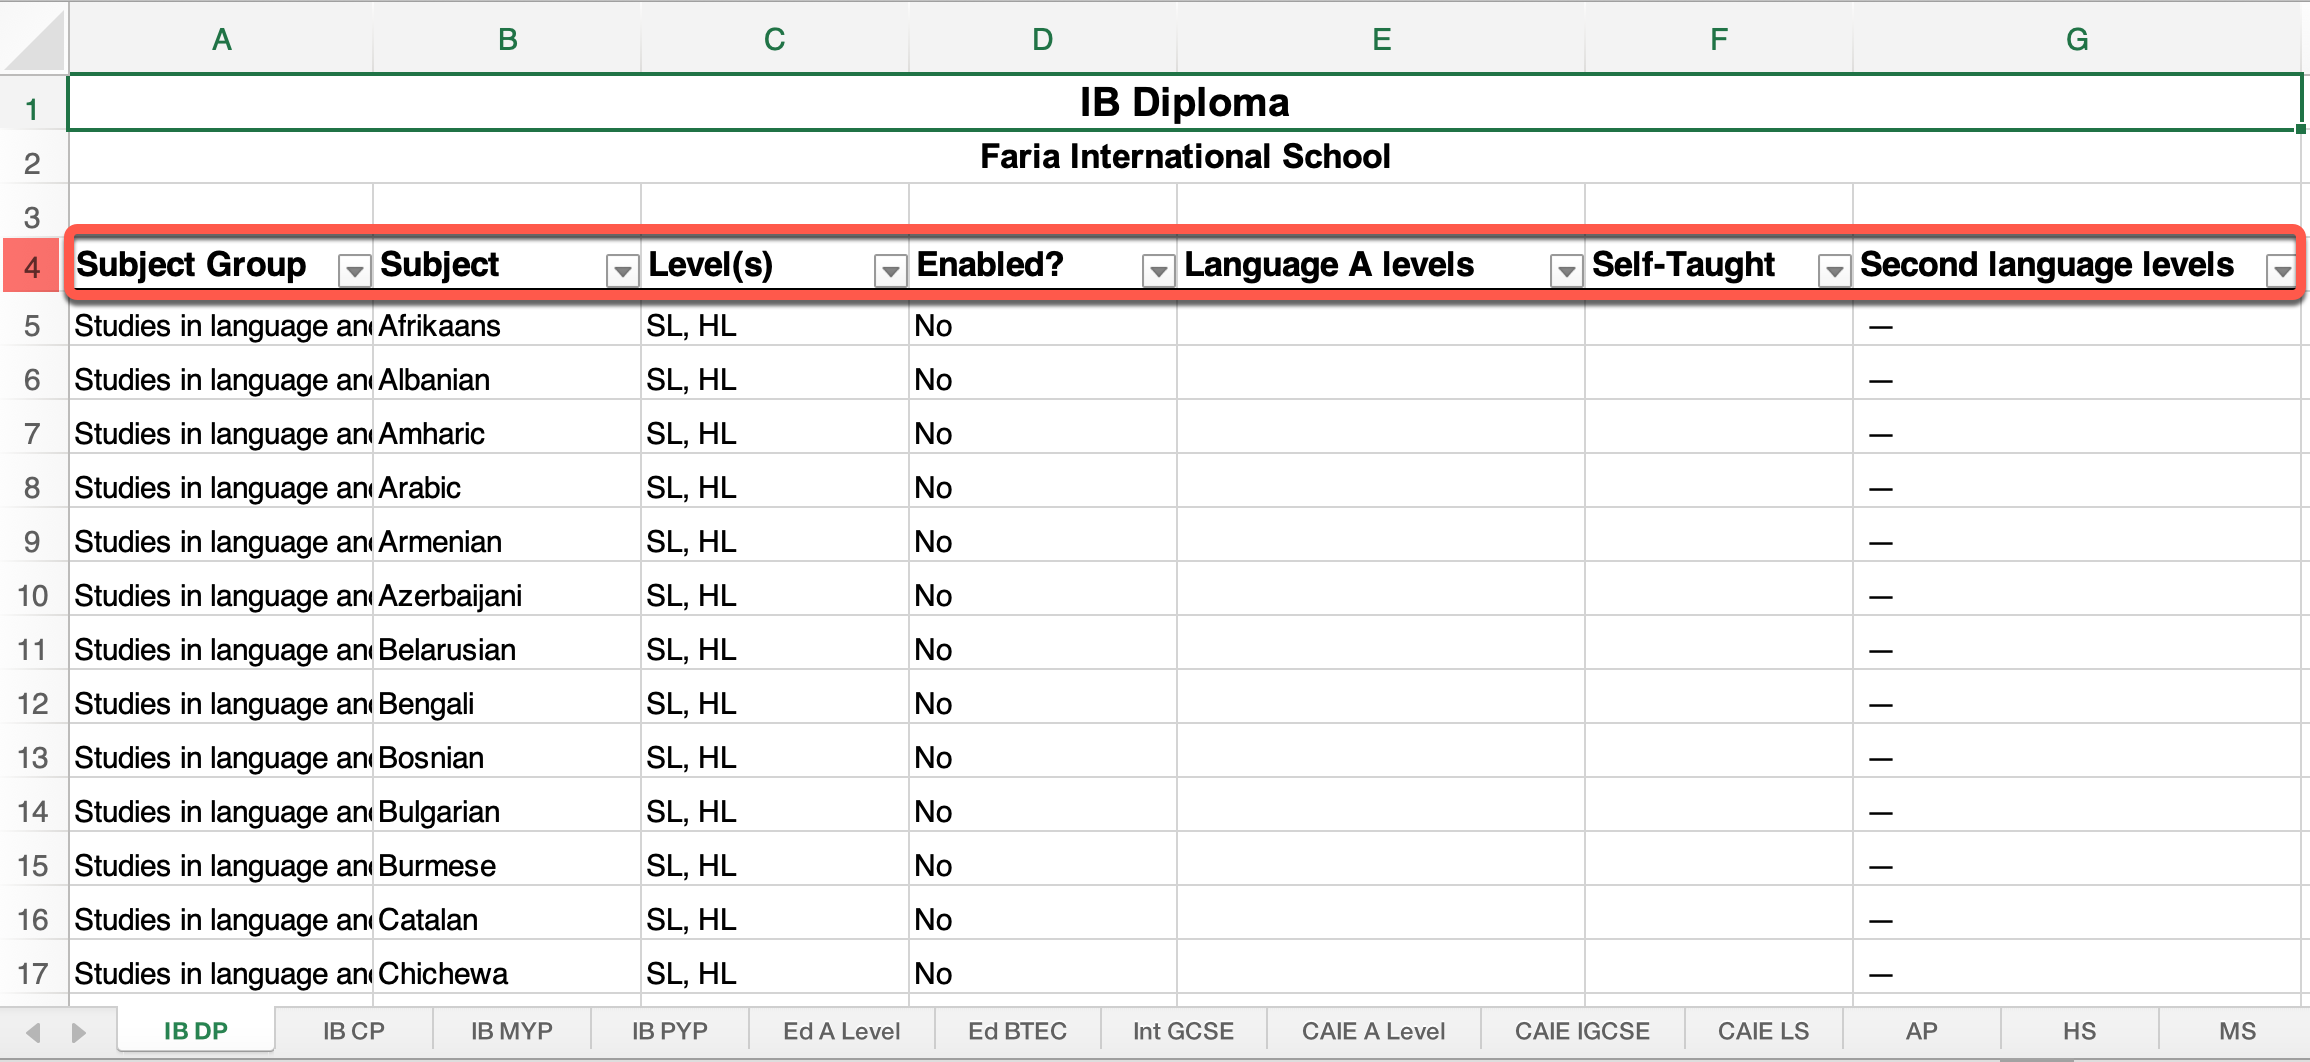
Task: Open the CAIE A Level sheet tab
Action: (1374, 1031)
